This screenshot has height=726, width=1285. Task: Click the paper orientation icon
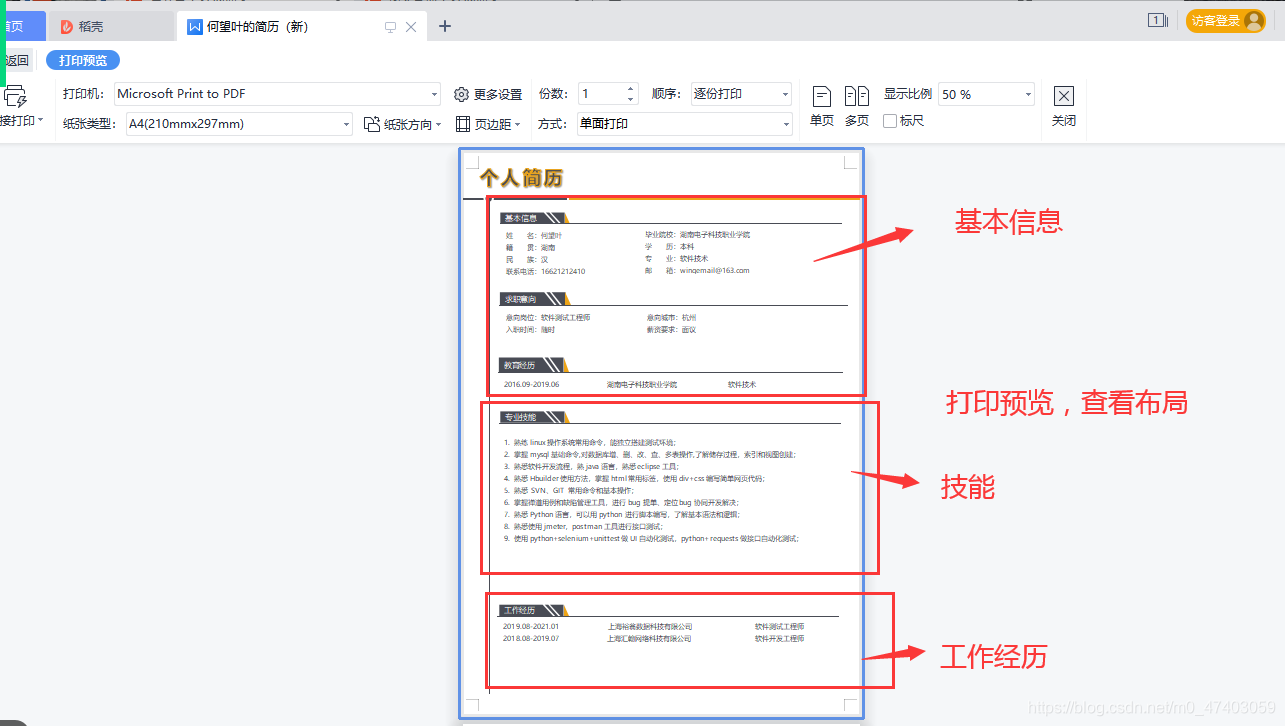click(x=371, y=124)
